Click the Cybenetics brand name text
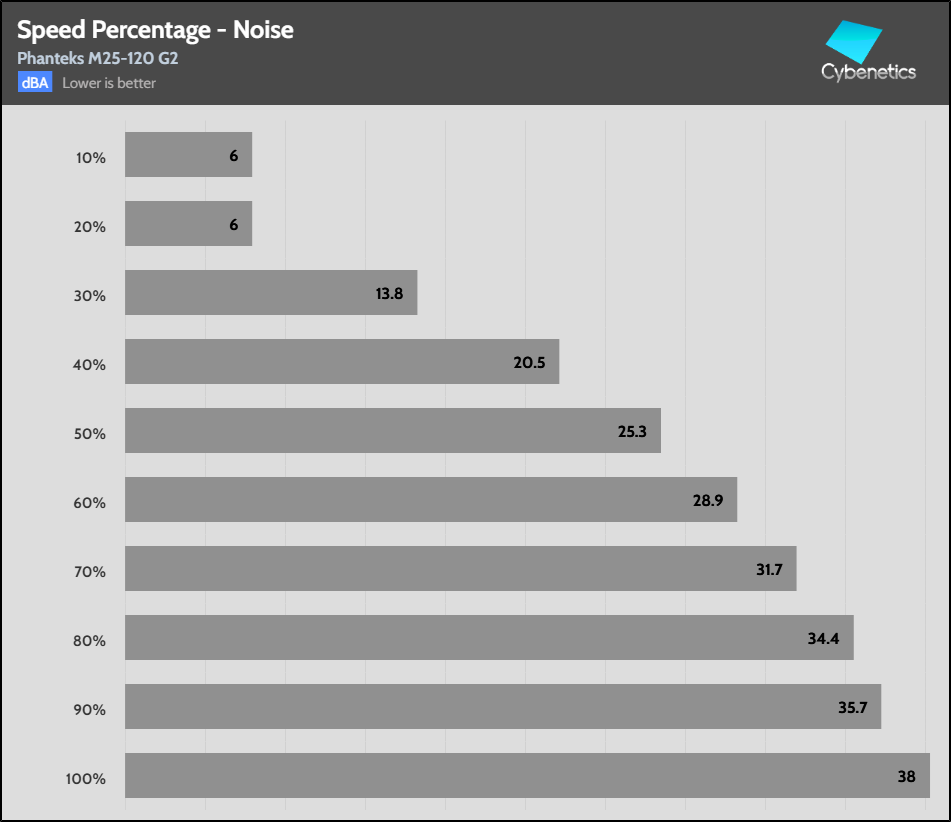Screen dimensions: 951x822 tap(868, 72)
